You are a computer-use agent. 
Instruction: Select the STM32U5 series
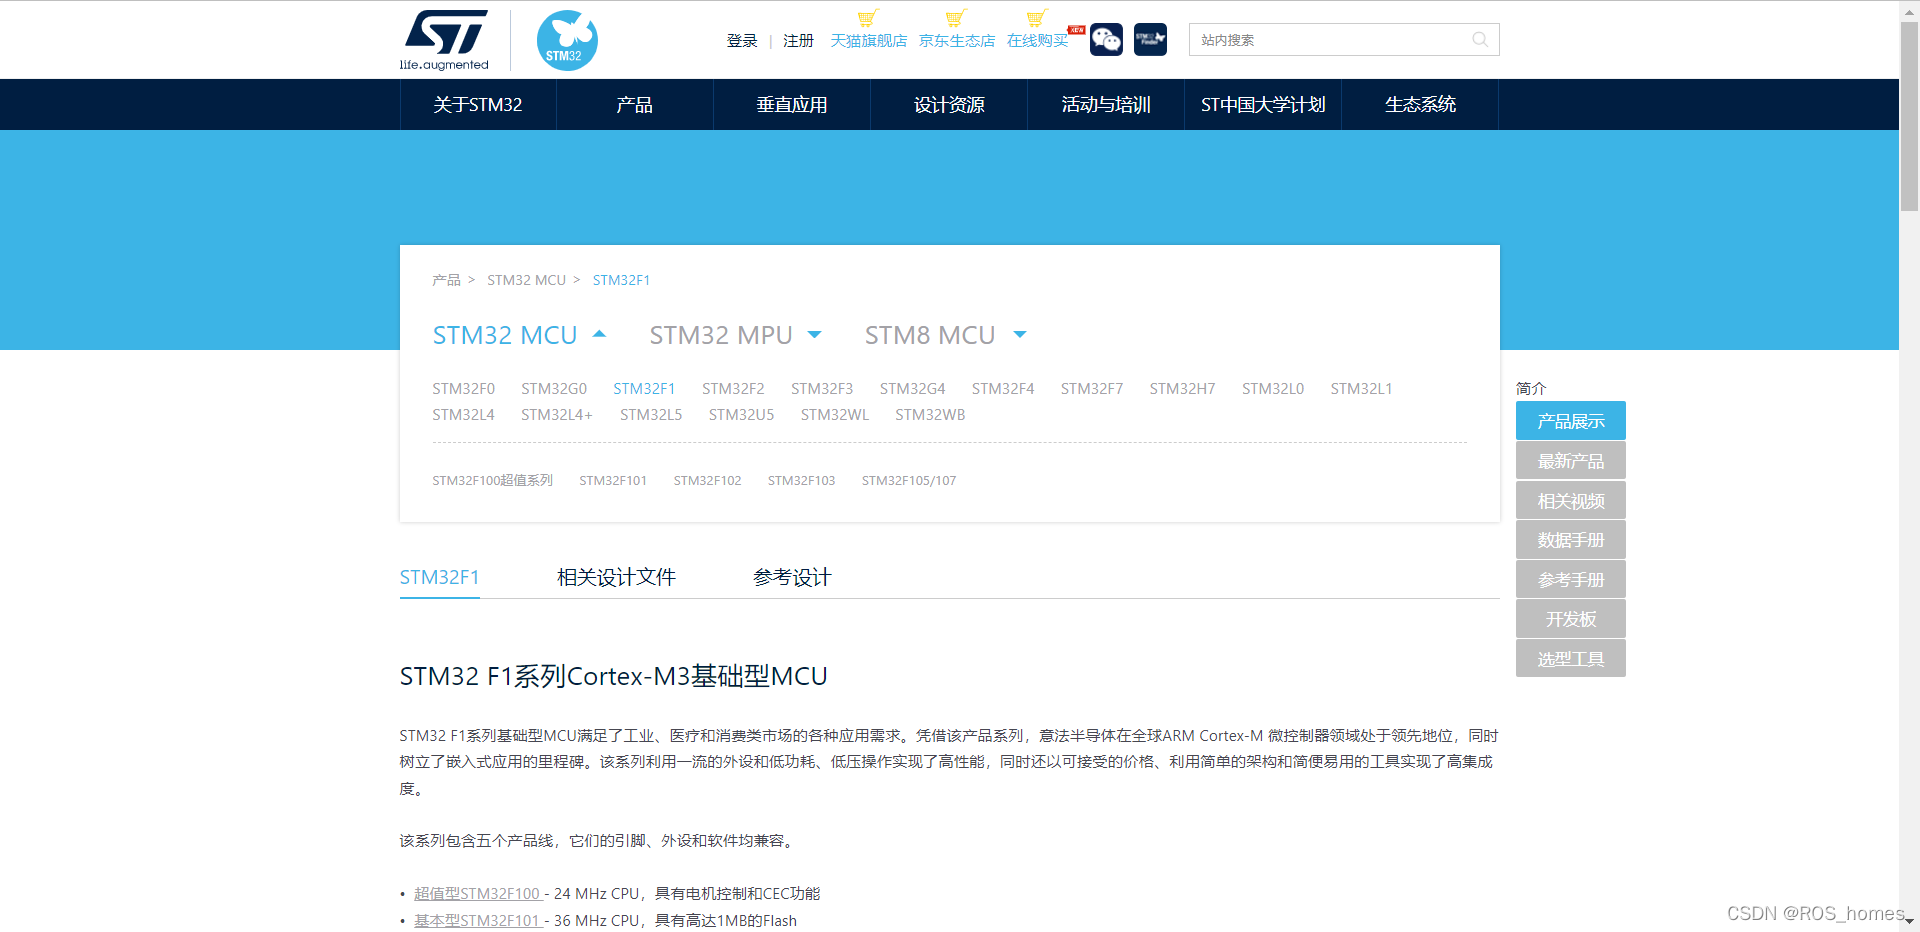(x=741, y=415)
